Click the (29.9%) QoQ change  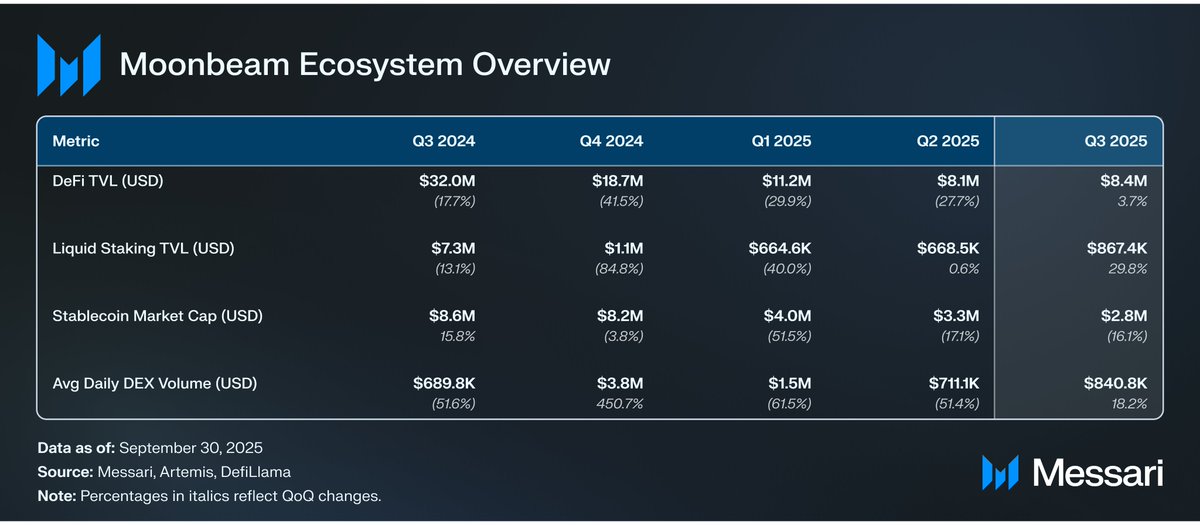(x=786, y=202)
